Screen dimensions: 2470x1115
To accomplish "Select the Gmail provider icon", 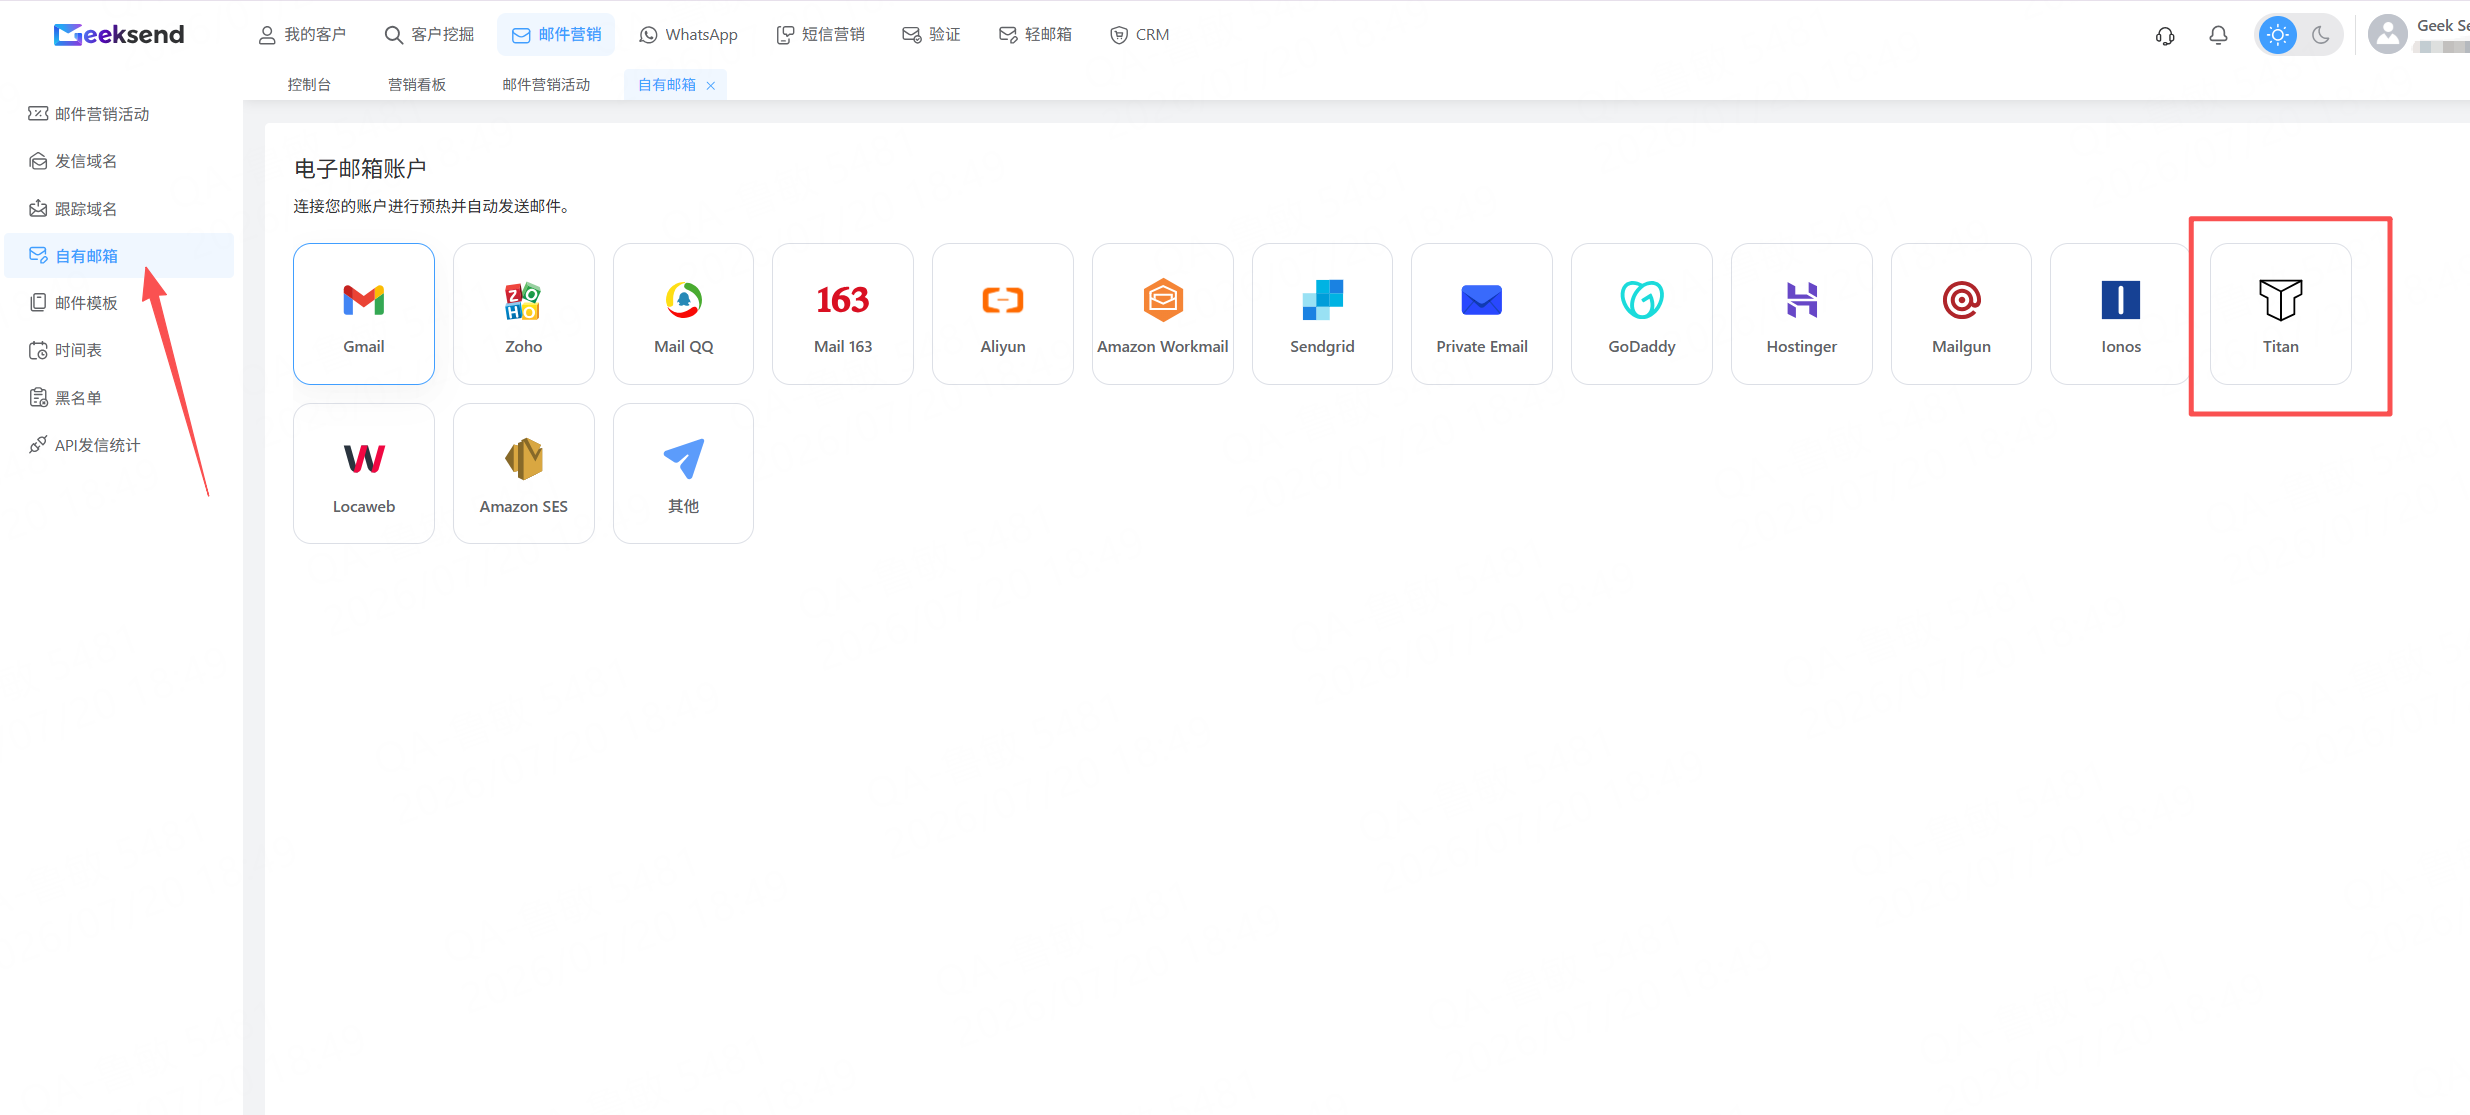I will click(x=364, y=300).
